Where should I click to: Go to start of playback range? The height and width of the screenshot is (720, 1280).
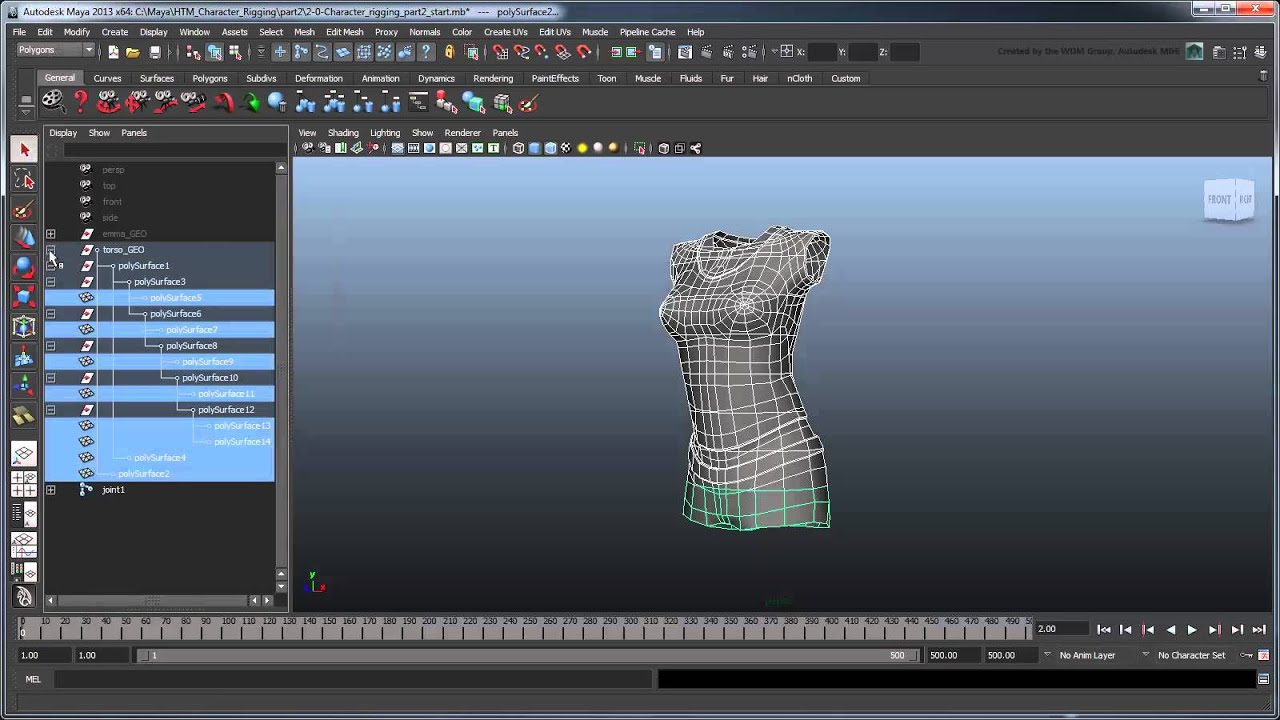click(1104, 630)
